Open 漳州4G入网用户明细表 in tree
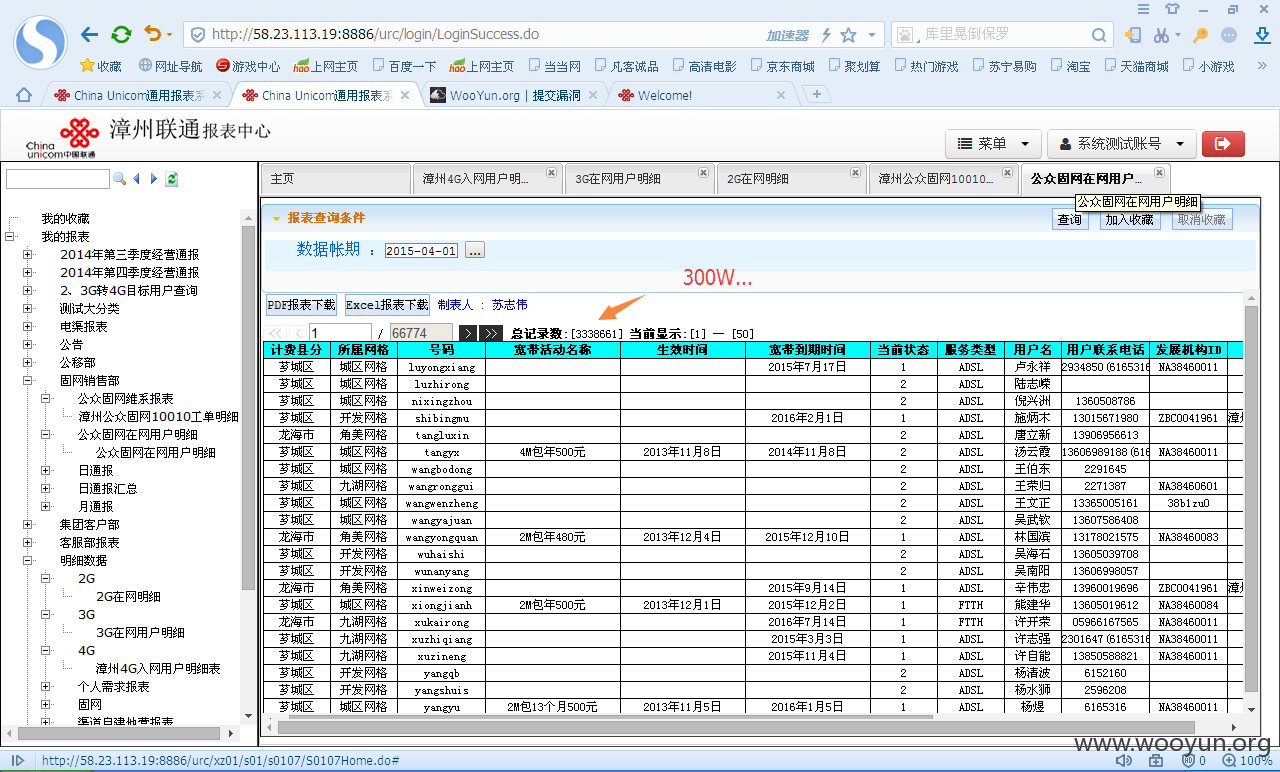The image size is (1280, 772). pyautogui.click(x=158, y=669)
